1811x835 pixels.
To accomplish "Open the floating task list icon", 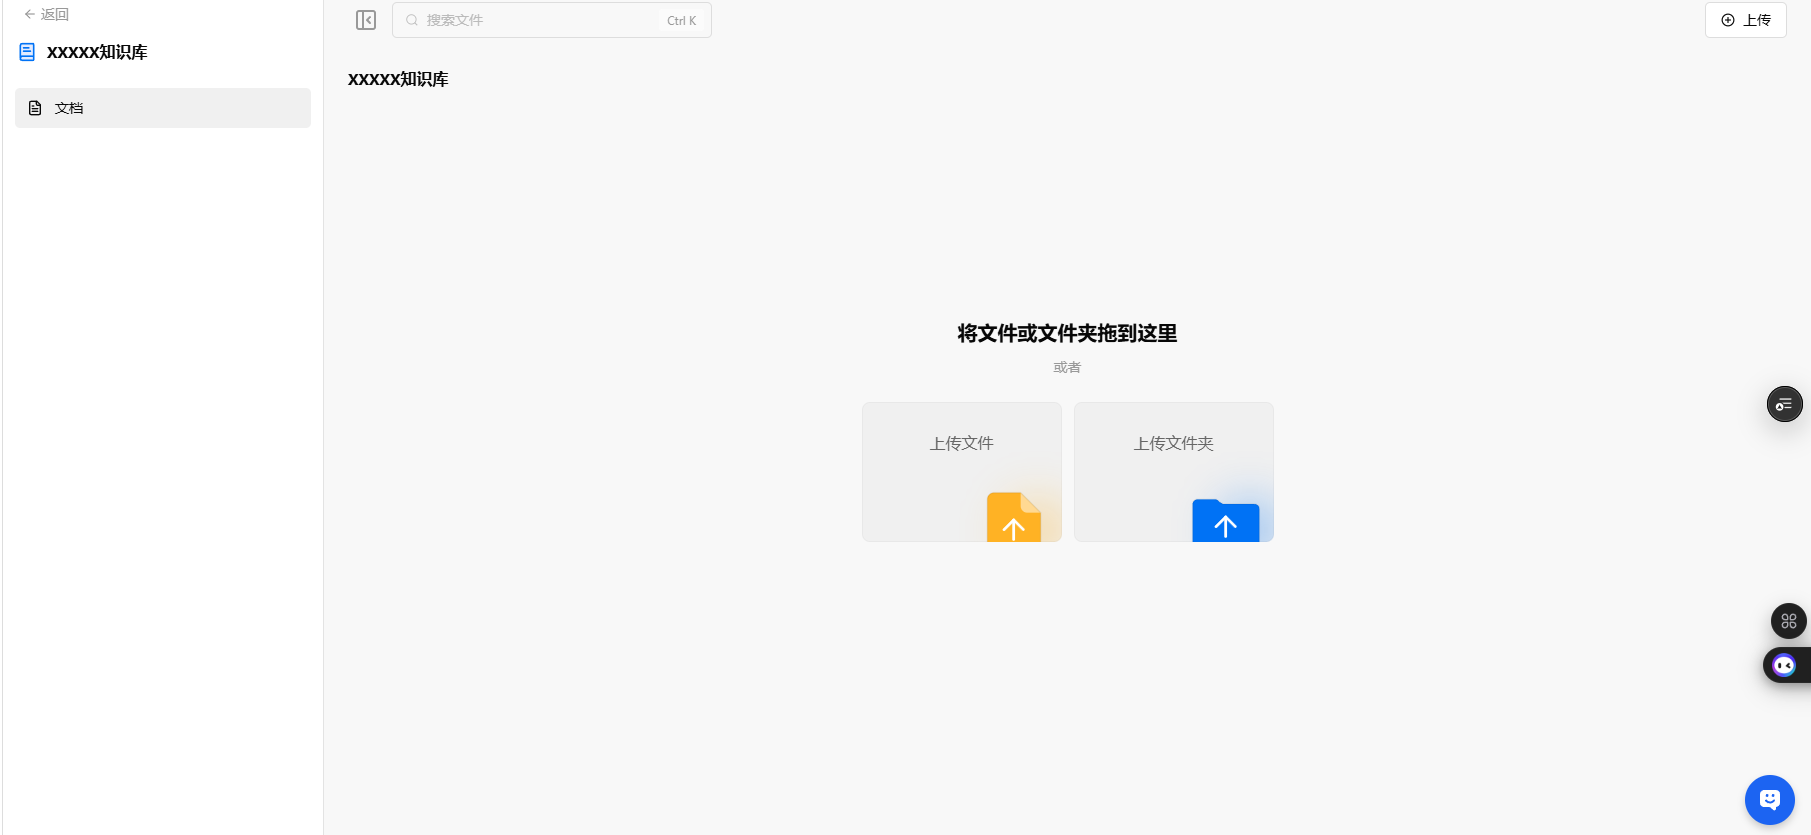I will [x=1784, y=404].
